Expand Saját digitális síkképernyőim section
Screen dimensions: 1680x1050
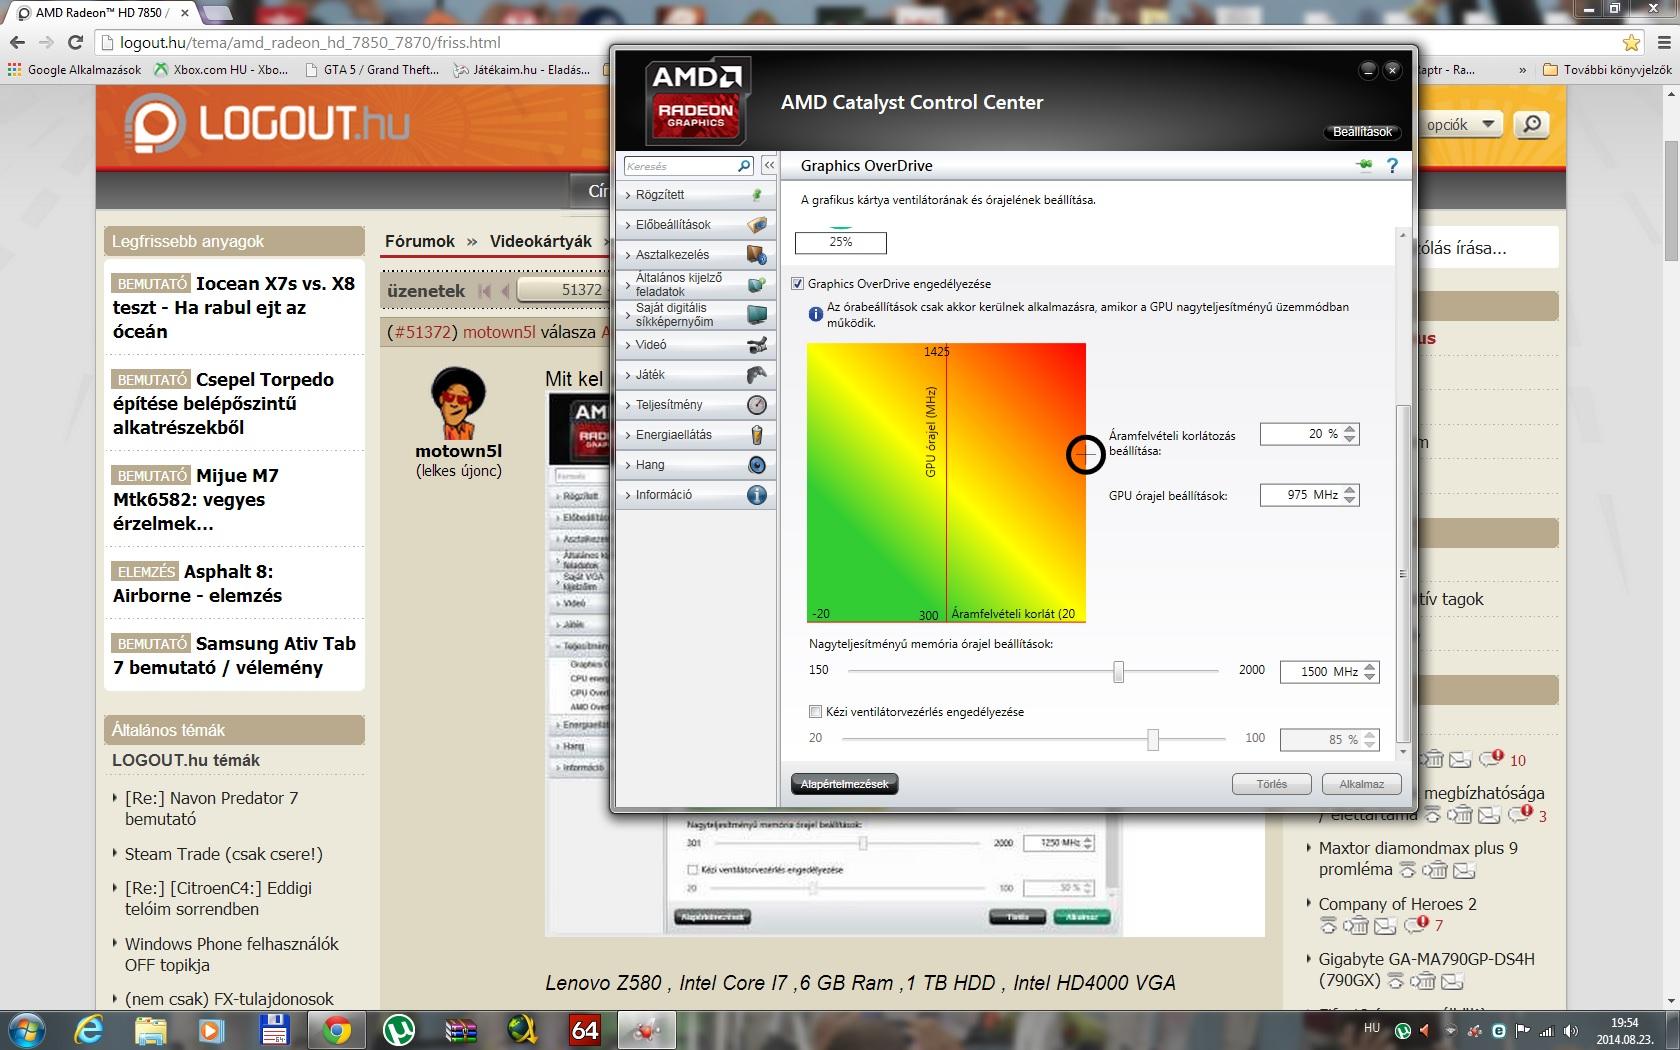point(675,315)
